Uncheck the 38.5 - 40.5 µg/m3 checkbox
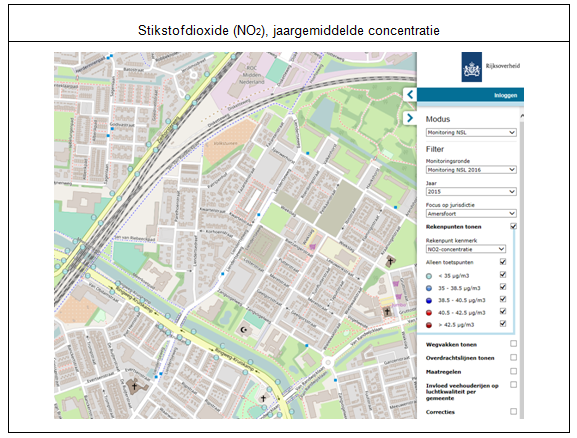This screenshot has width=577, height=438. coord(503,299)
